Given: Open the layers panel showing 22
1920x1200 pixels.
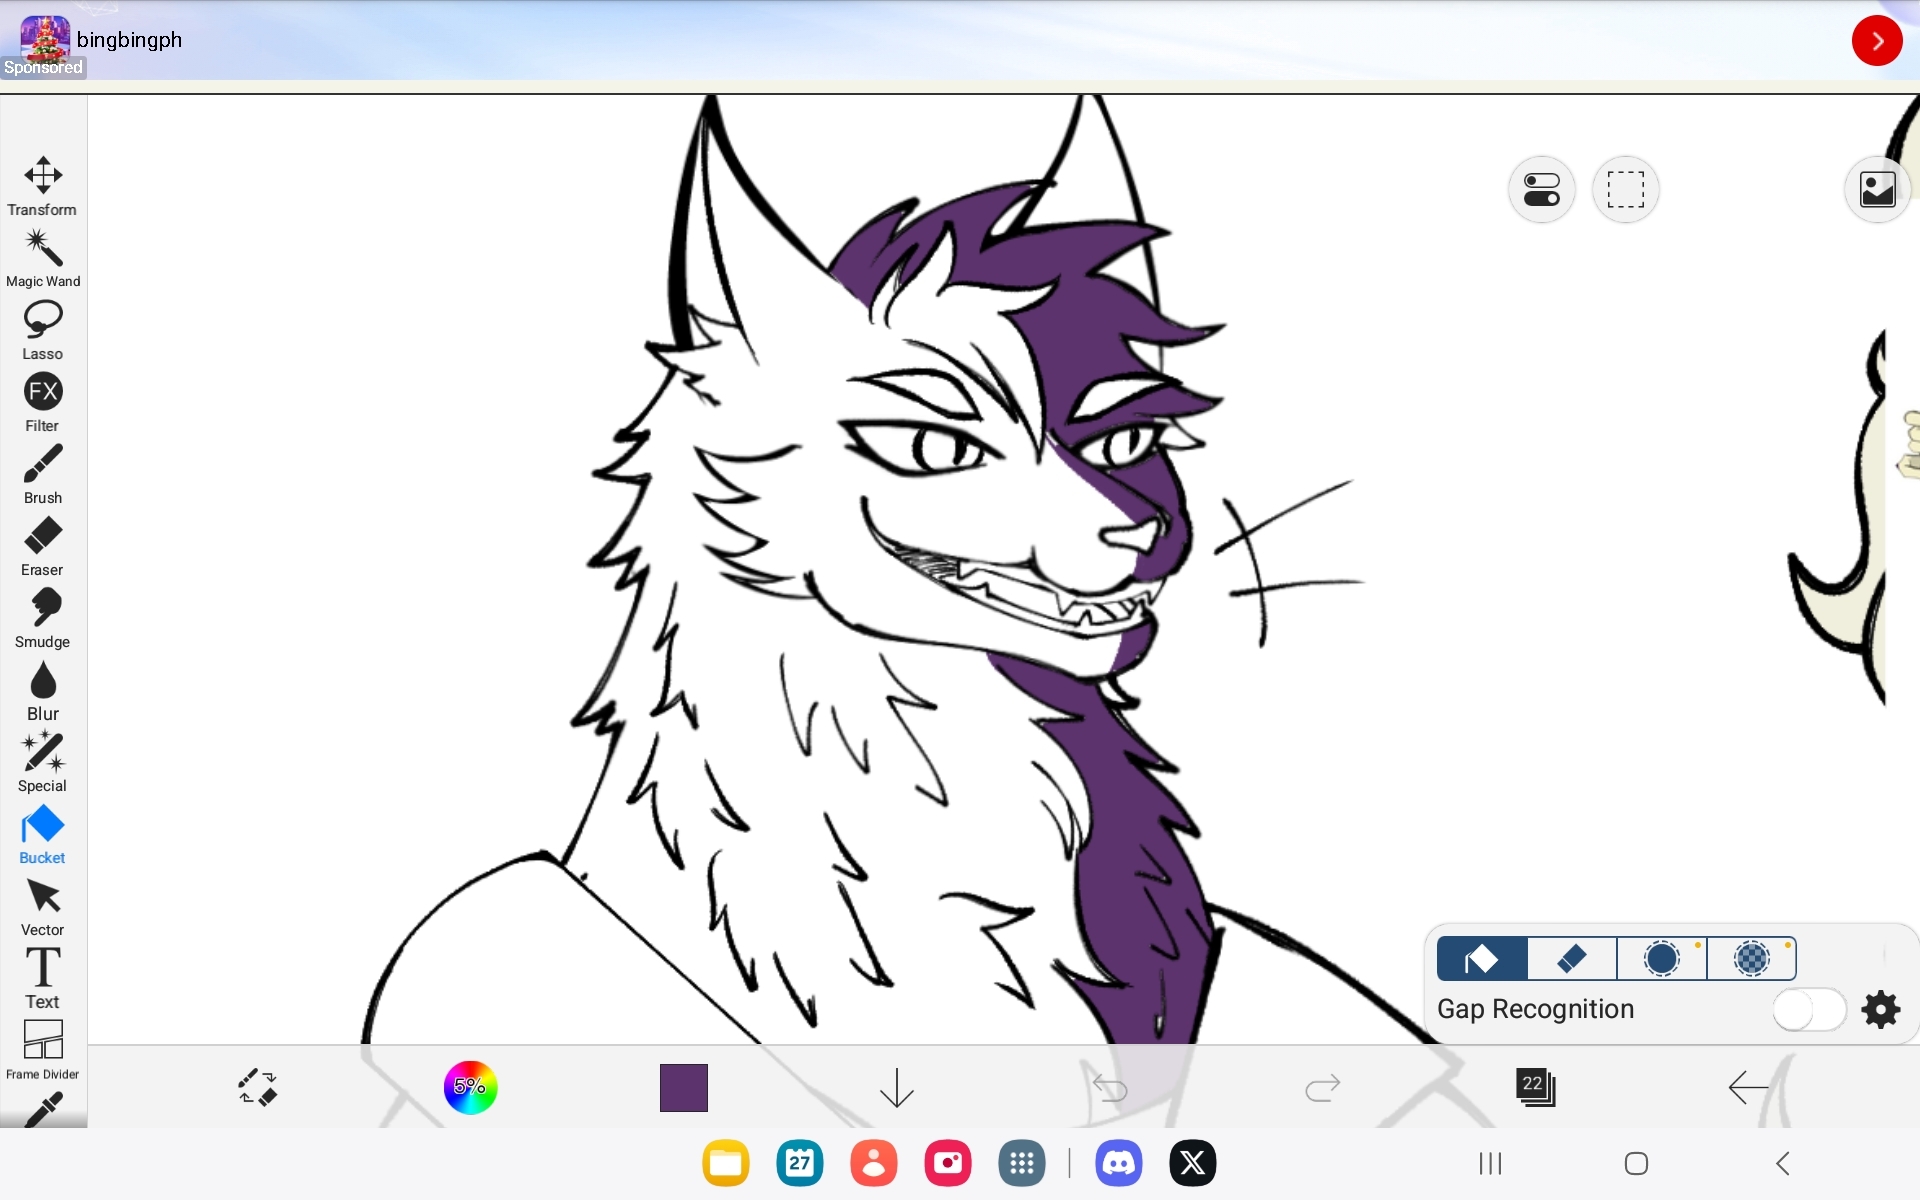Looking at the screenshot, I should [x=1535, y=1087].
